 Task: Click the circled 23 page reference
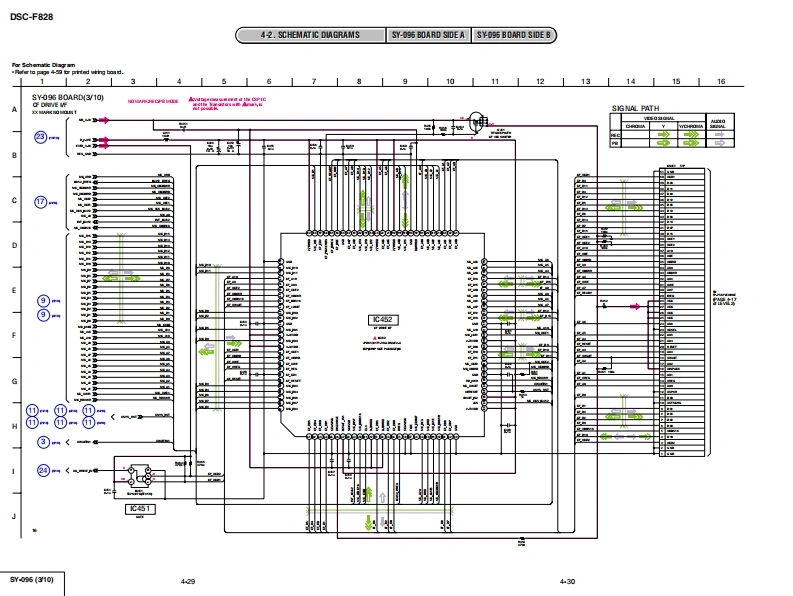[x=41, y=136]
